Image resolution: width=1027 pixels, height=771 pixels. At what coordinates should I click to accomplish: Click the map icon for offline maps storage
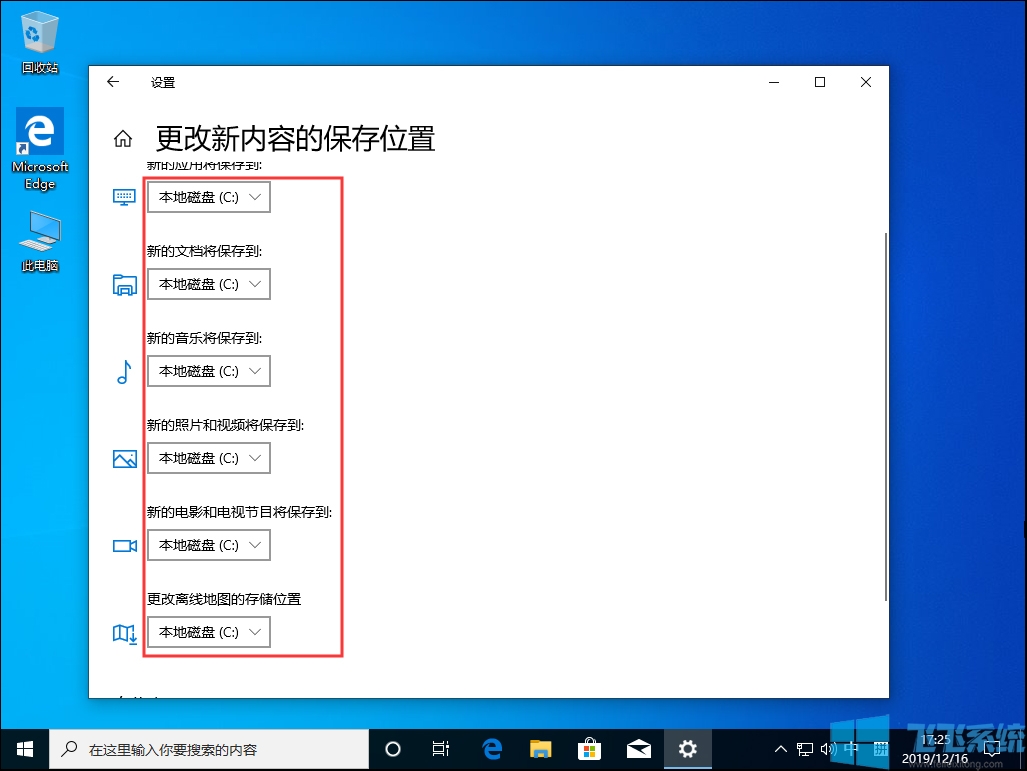coord(124,632)
